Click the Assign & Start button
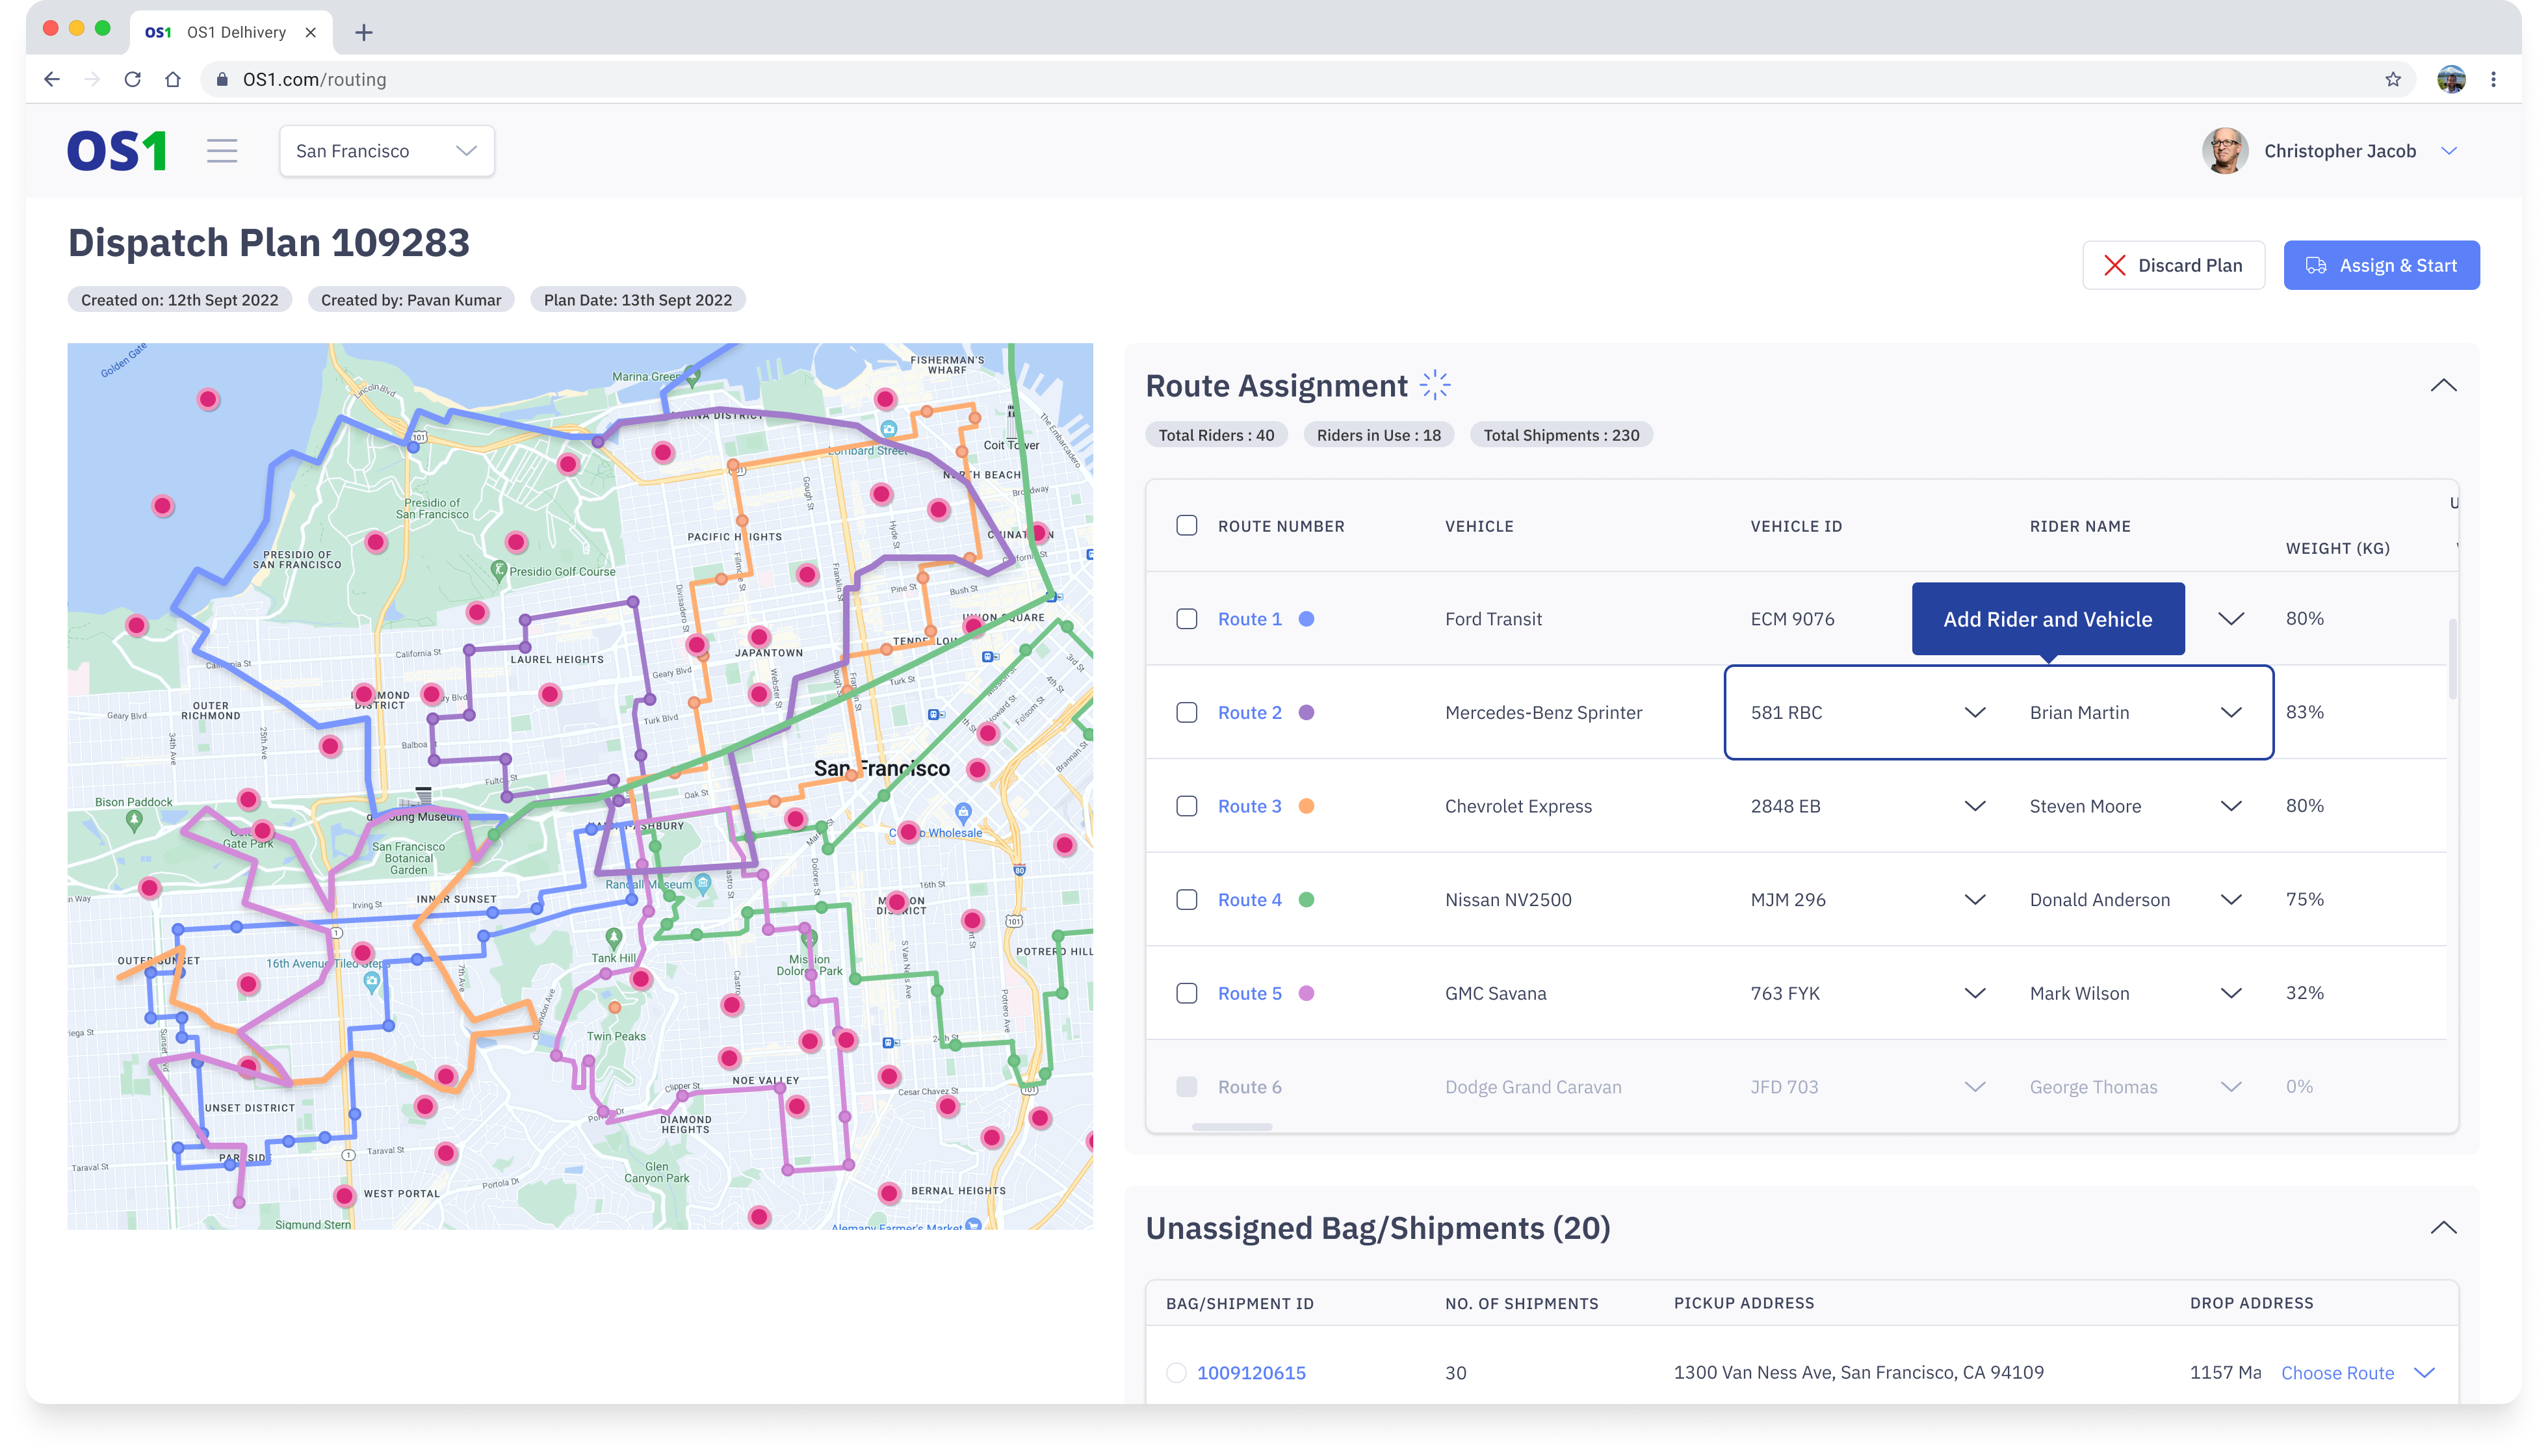The height and width of the screenshot is (1456, 2548). point(2380,265)
